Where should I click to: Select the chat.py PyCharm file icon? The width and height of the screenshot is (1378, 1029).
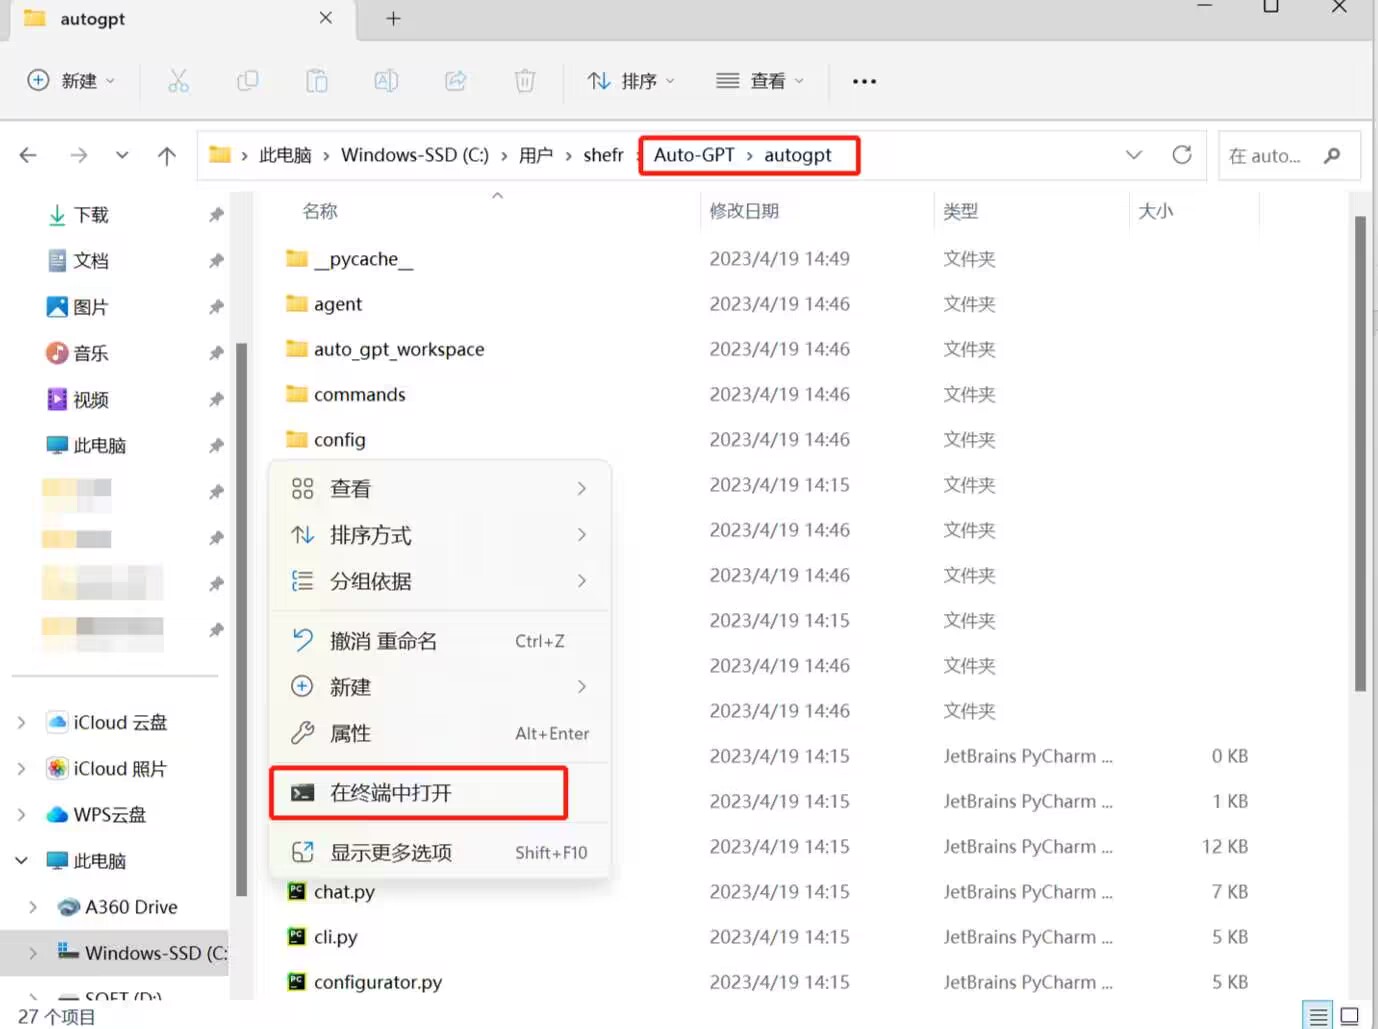tap(297, 891)
